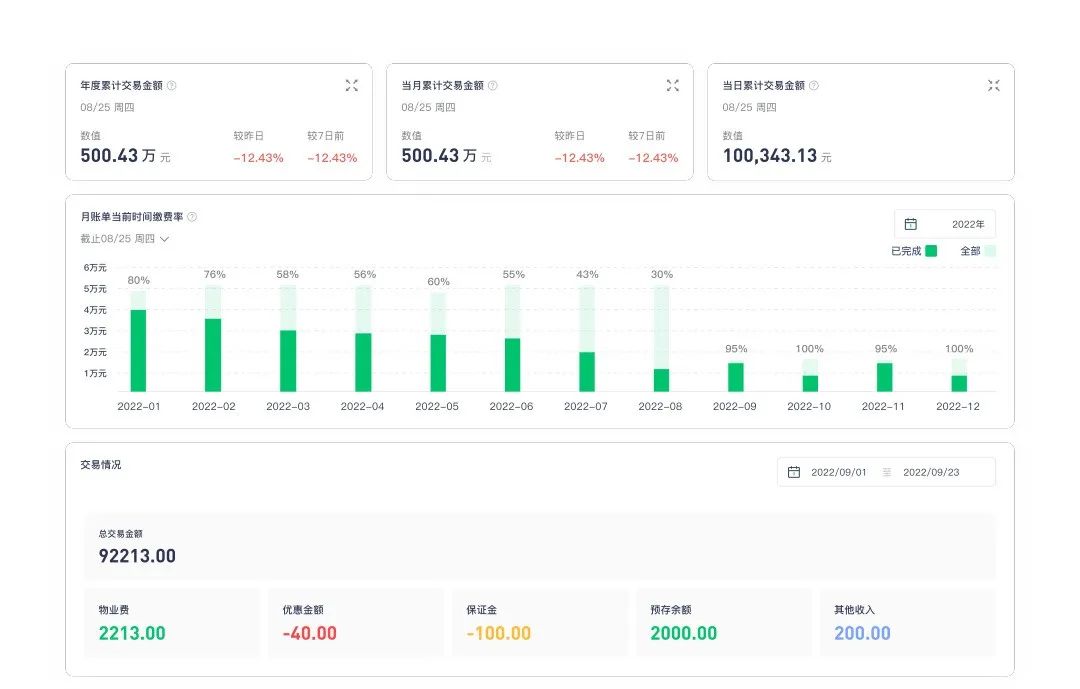Open help tooltip beside 当月累计交易金额

(x=493, y=86)
